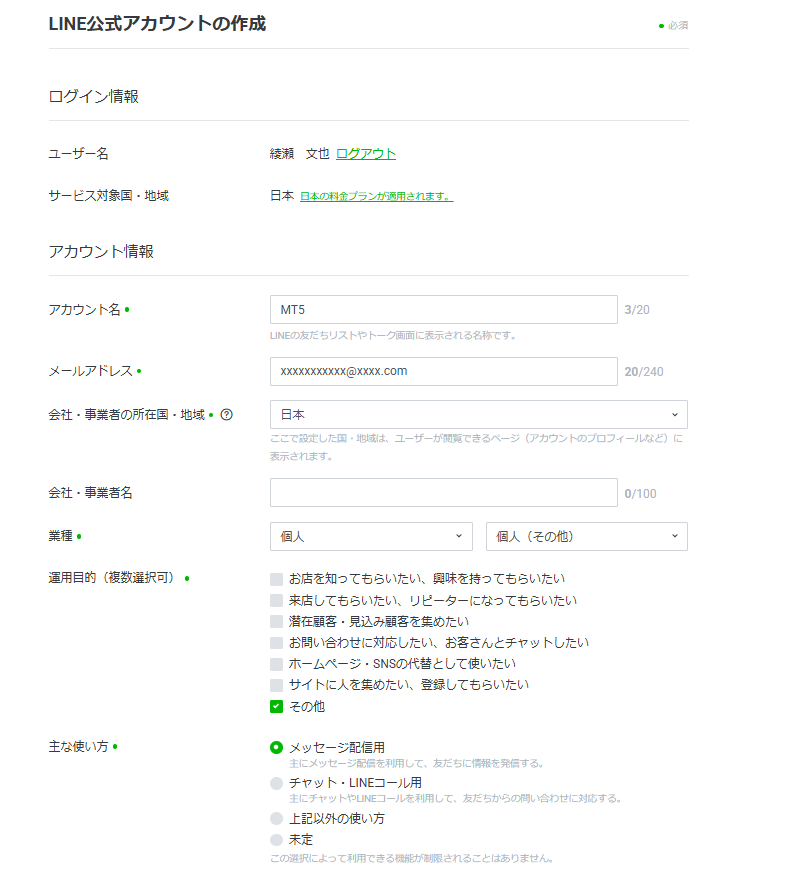Open the 業種 sub-category dropdown 個人（その他）

(x=586, y=536)
